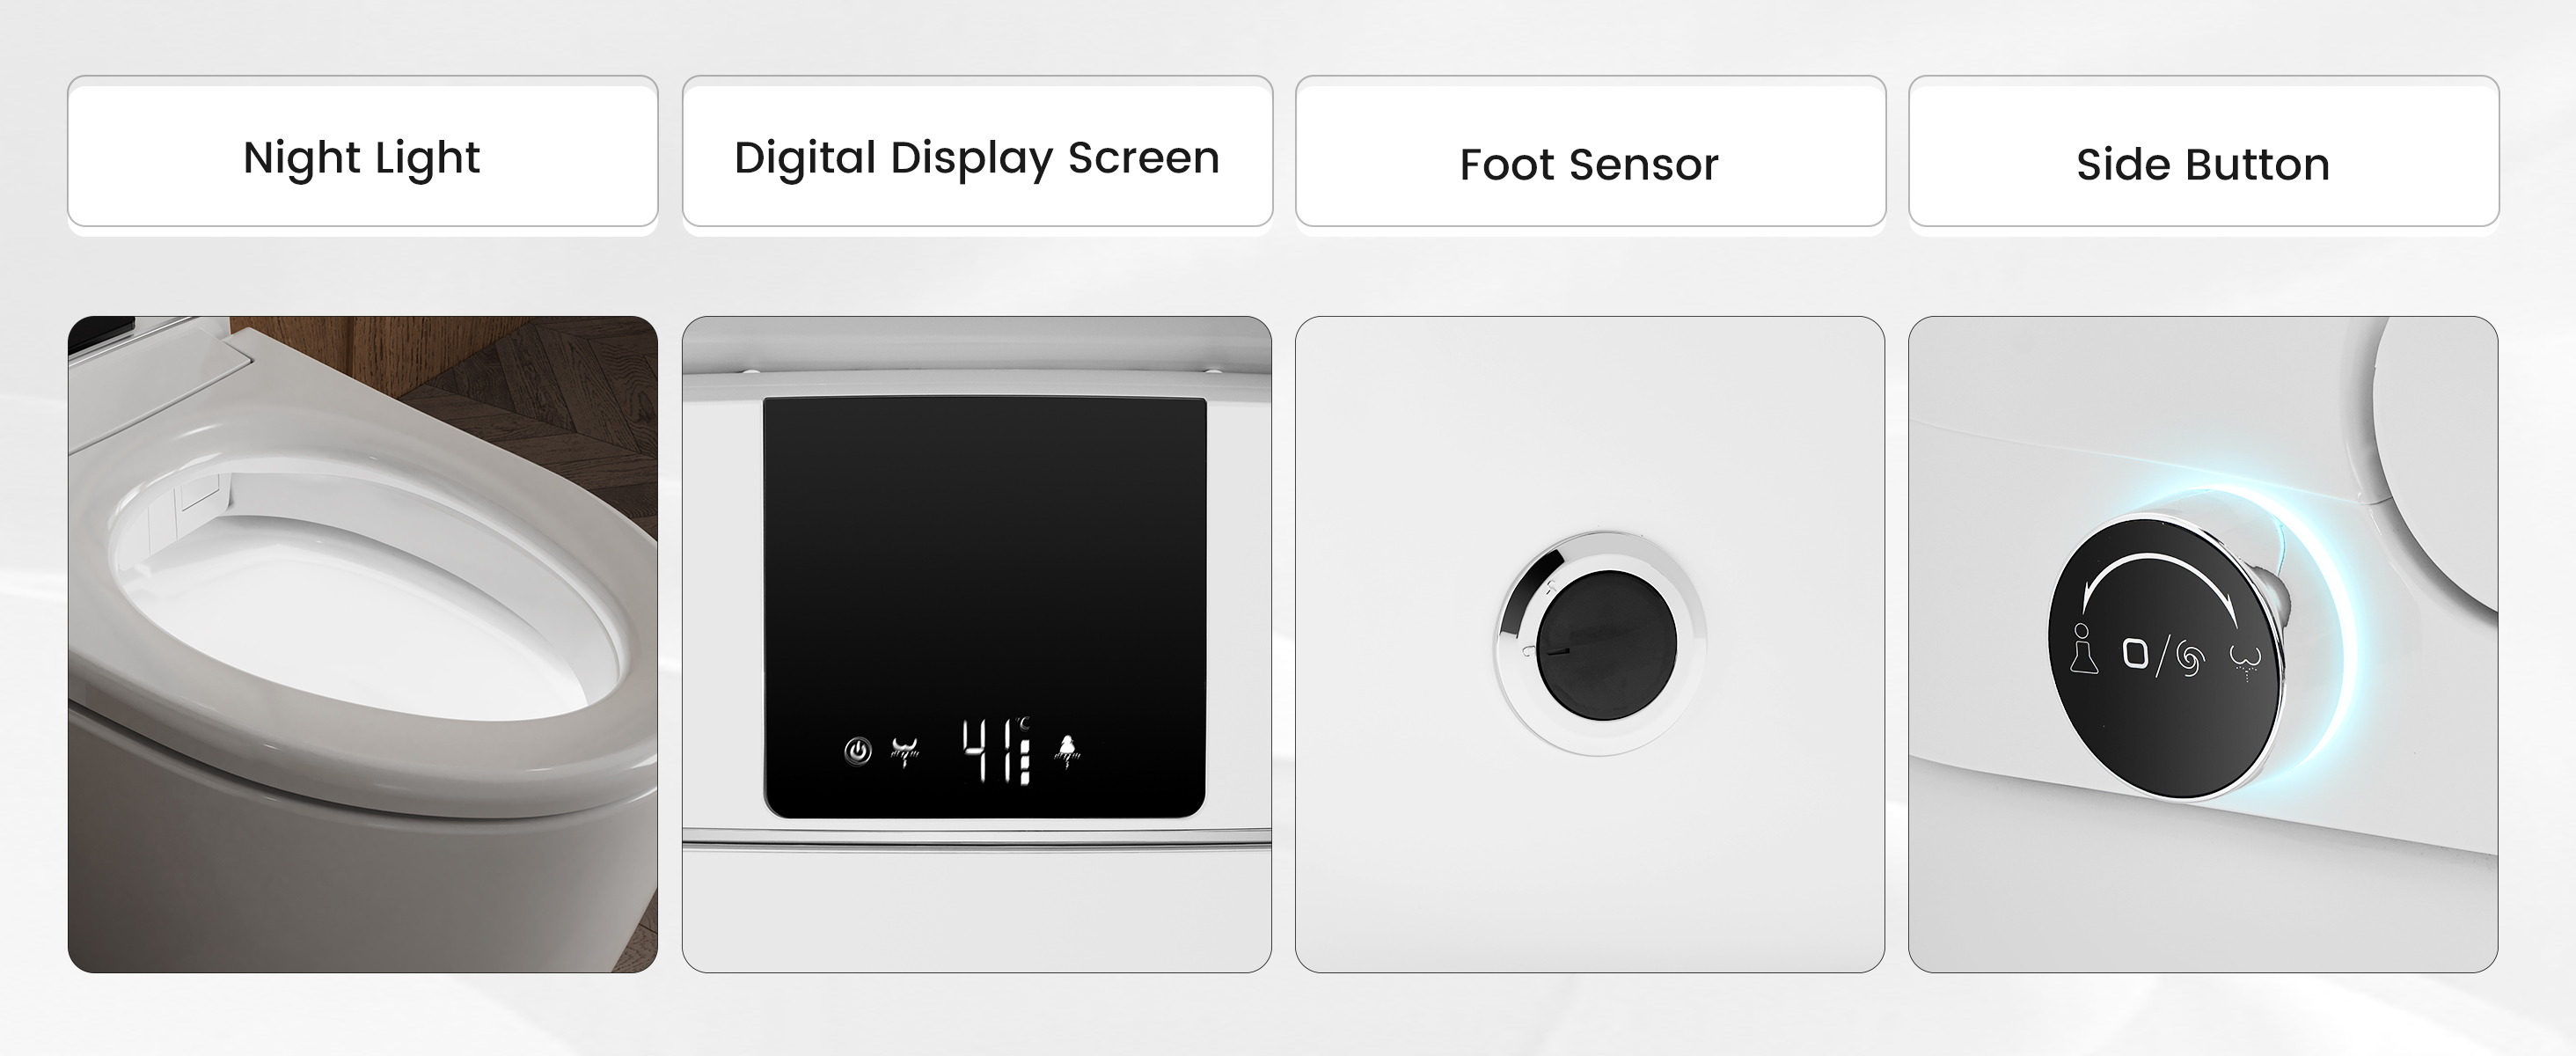2576x1056 pixels.
Task: Click the Foot Sensor label
Action: (1589, 164)
